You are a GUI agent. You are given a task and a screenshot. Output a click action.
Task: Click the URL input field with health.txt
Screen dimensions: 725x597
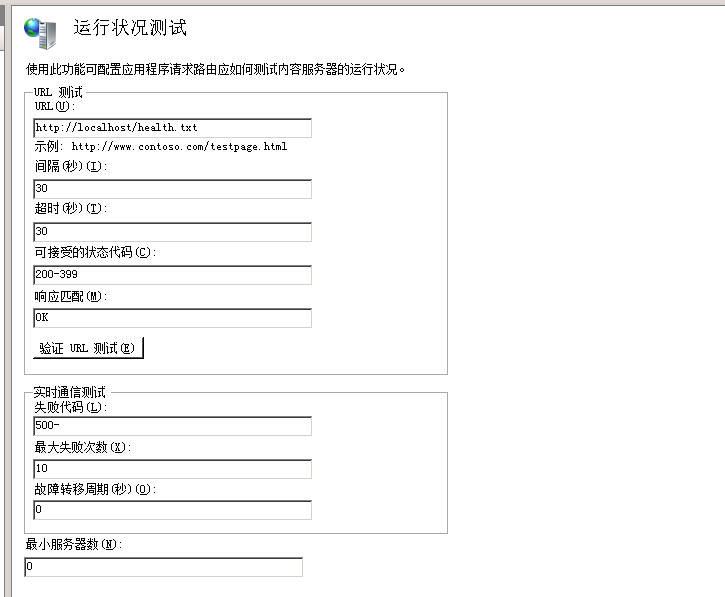pos(172,128)
